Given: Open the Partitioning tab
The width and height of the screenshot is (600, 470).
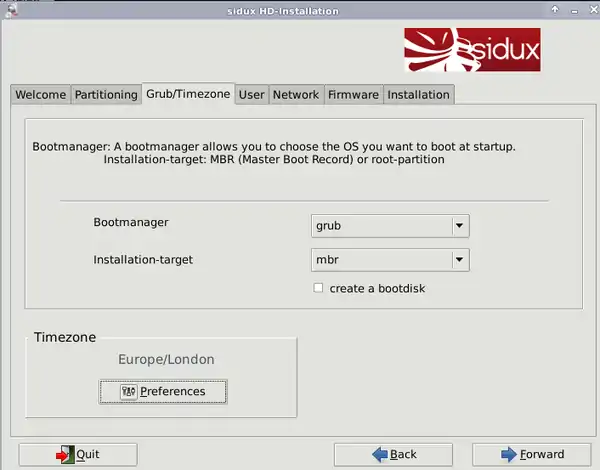Looking at the screenshot, I should pos(106,95).
